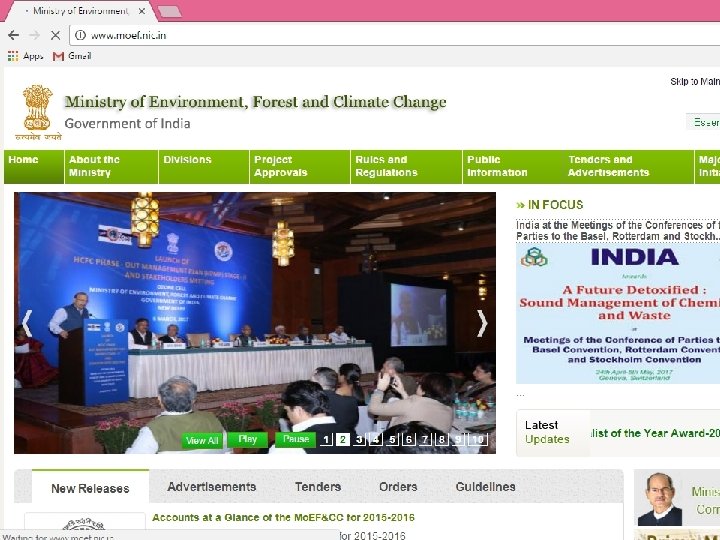The height and width of the screenshot is (540, 720).
Task: Click the Skip to Main content link
Action: coord(695,82)
